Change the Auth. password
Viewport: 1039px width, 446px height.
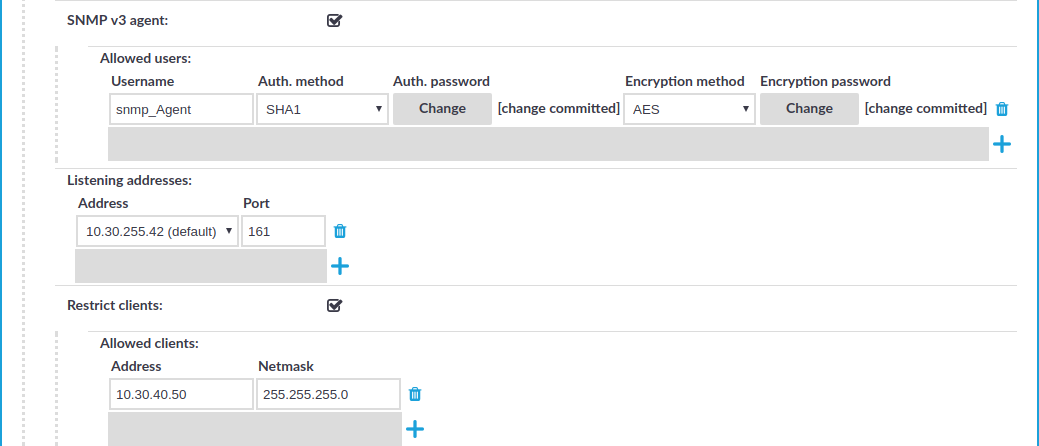(x=443, y=109)
